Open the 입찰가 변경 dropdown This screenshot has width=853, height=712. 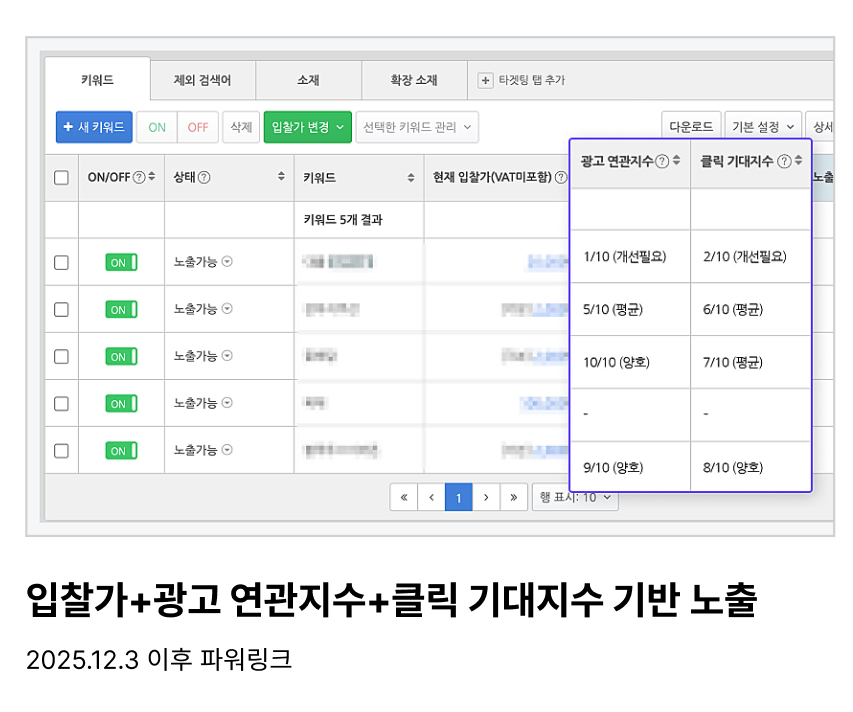[307, 127]
